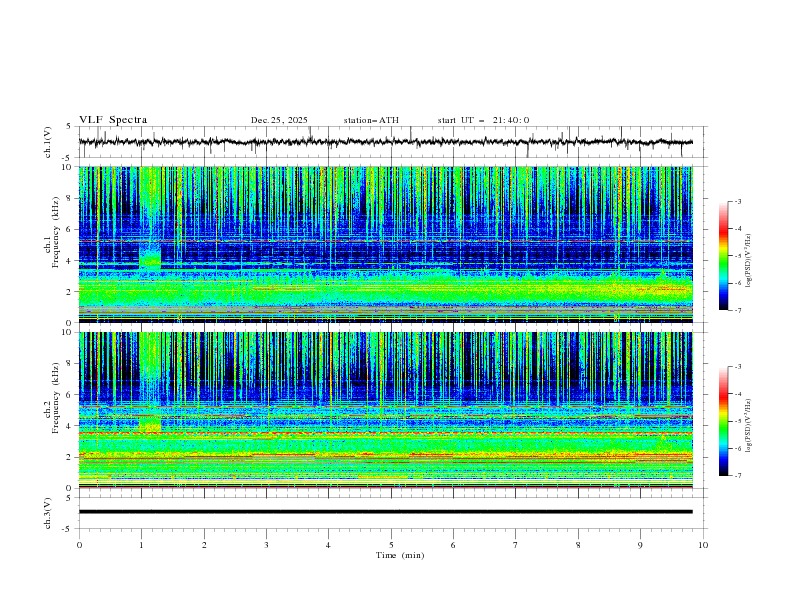Click the 'start UT = 21:40:0' text
This screenshot has height=612, width=792.
coord(483,120)
